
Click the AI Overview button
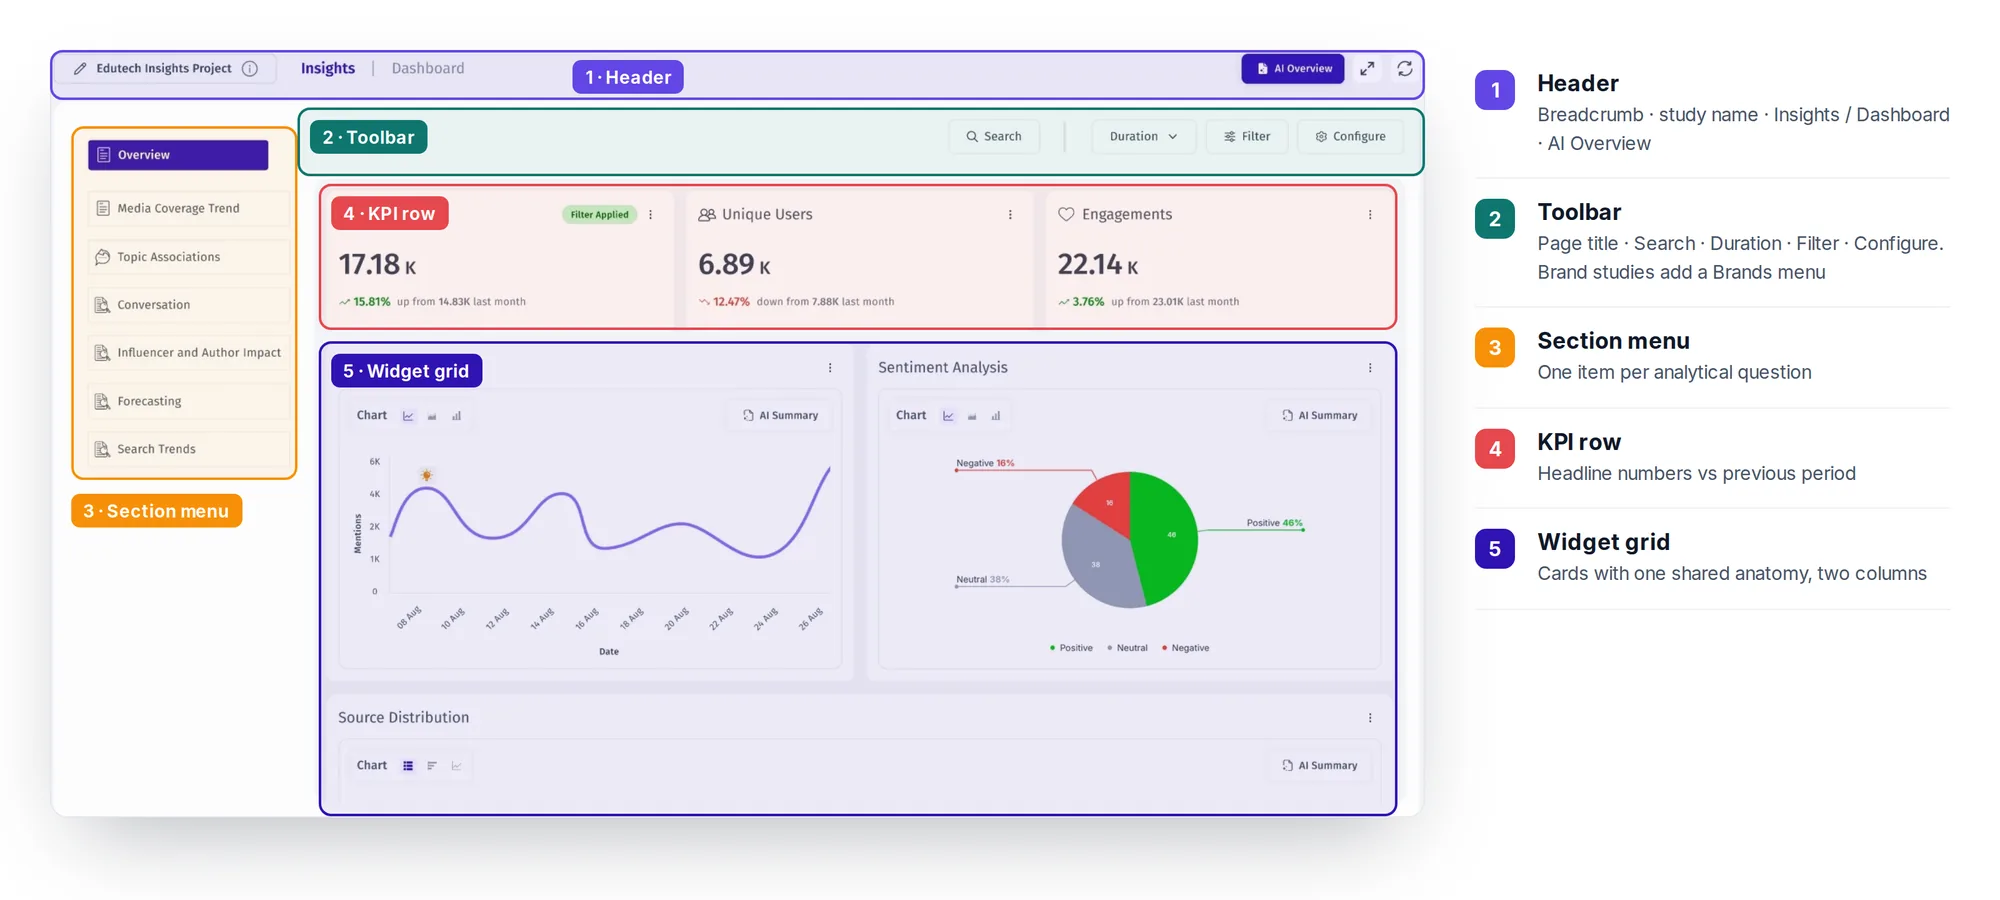(1293, 68)
